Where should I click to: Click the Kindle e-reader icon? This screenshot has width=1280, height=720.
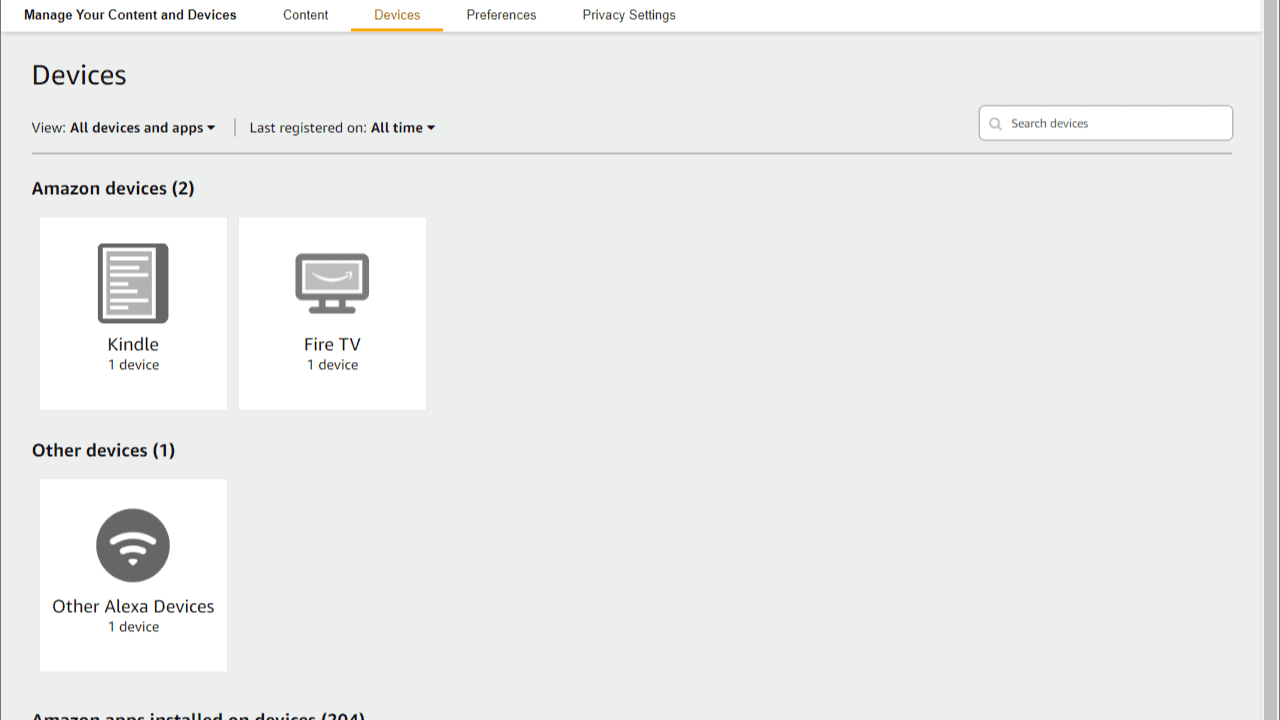133,283
